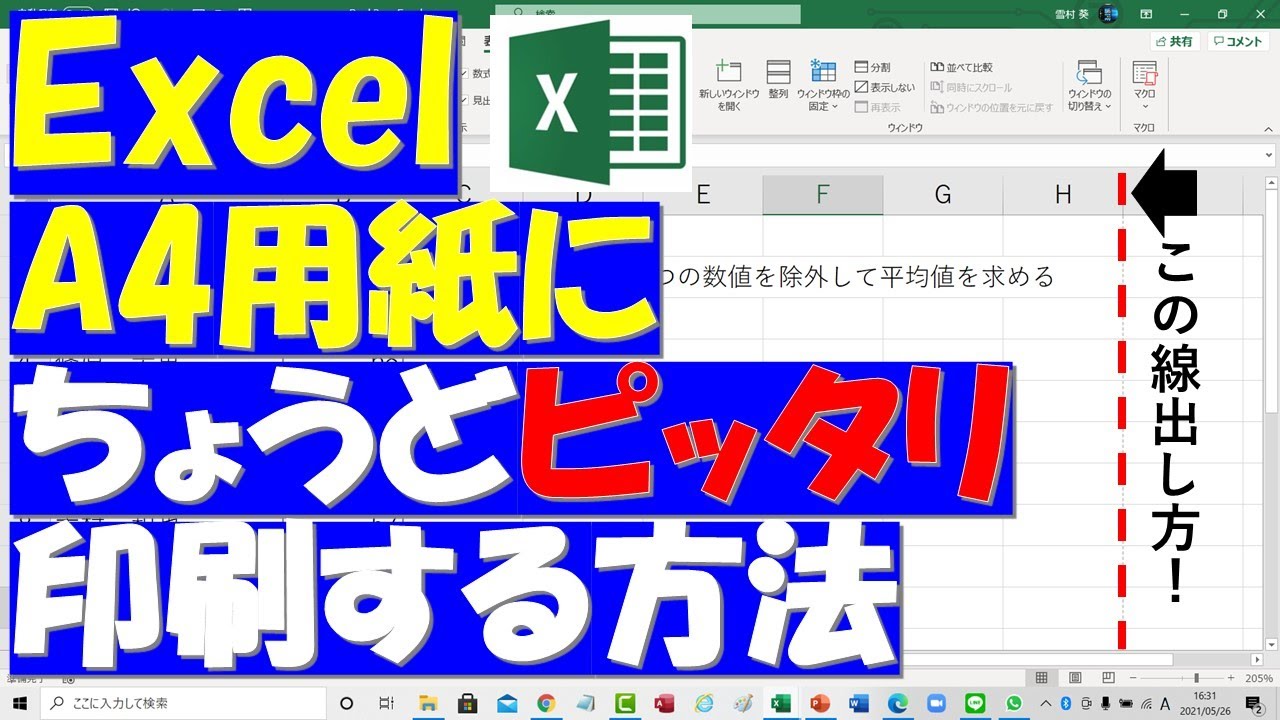Click the Bluetooth tray icon

(1066, 703)
